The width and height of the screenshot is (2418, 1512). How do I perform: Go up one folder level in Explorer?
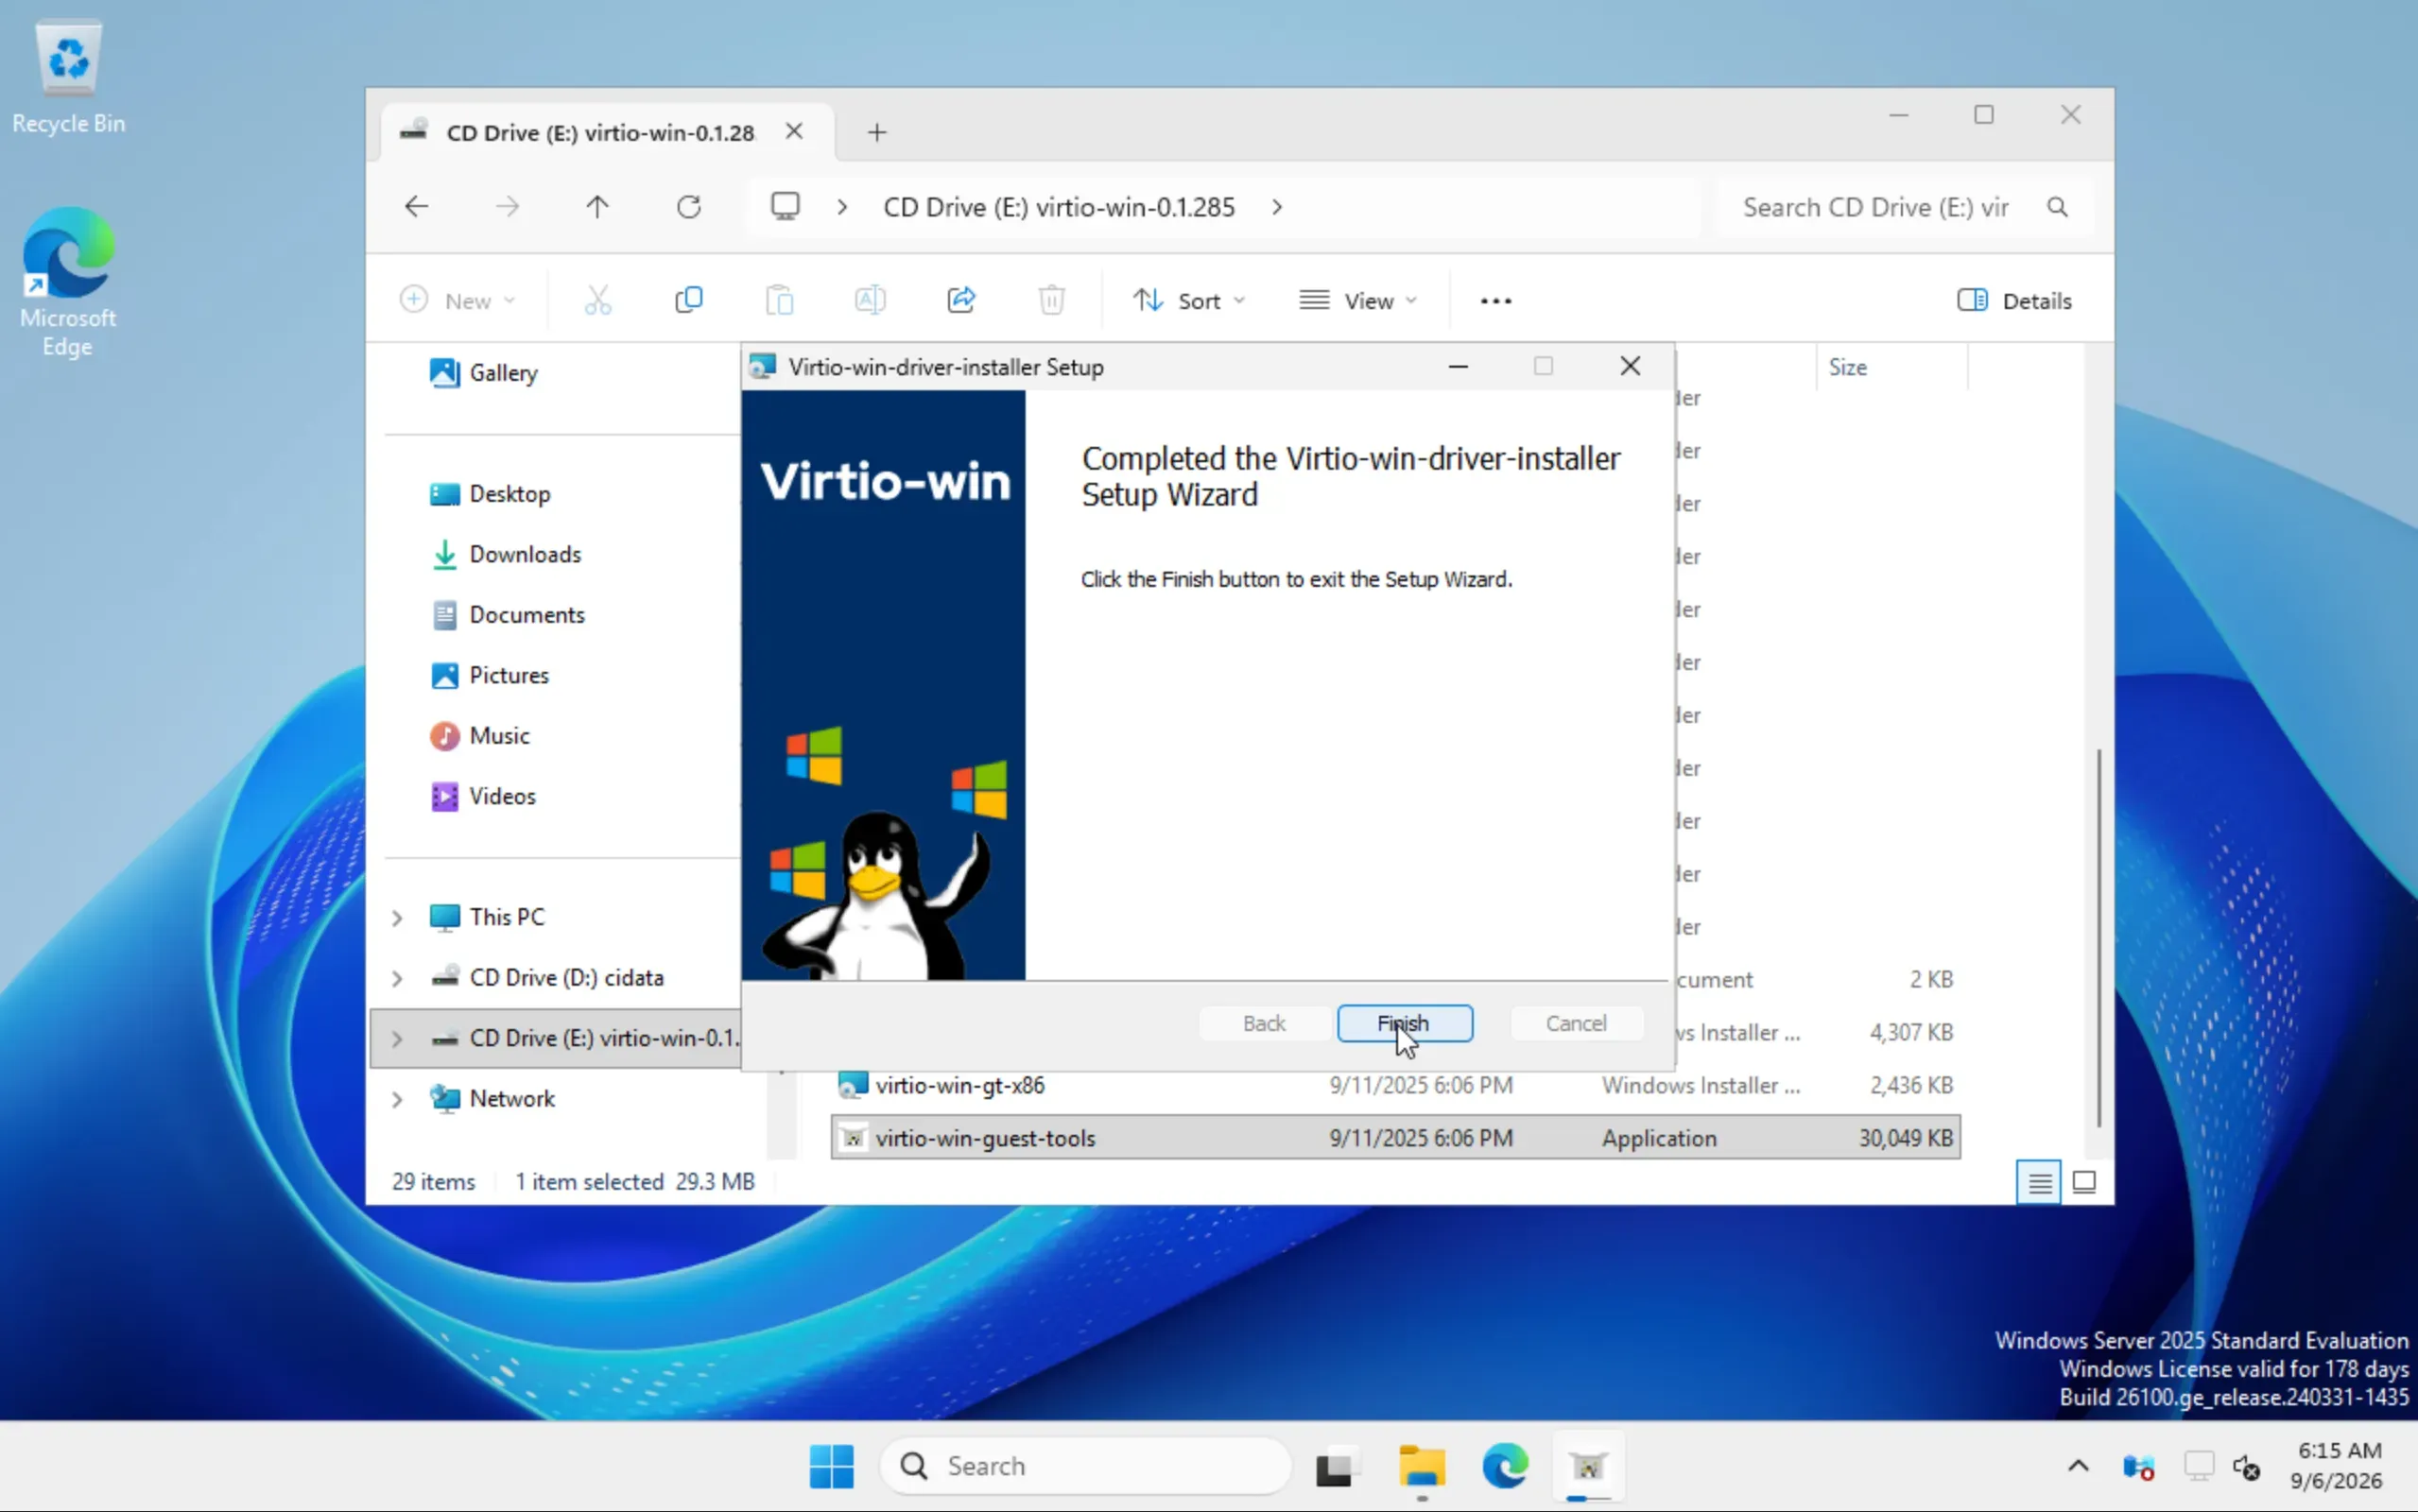click(x=597, y=207)
